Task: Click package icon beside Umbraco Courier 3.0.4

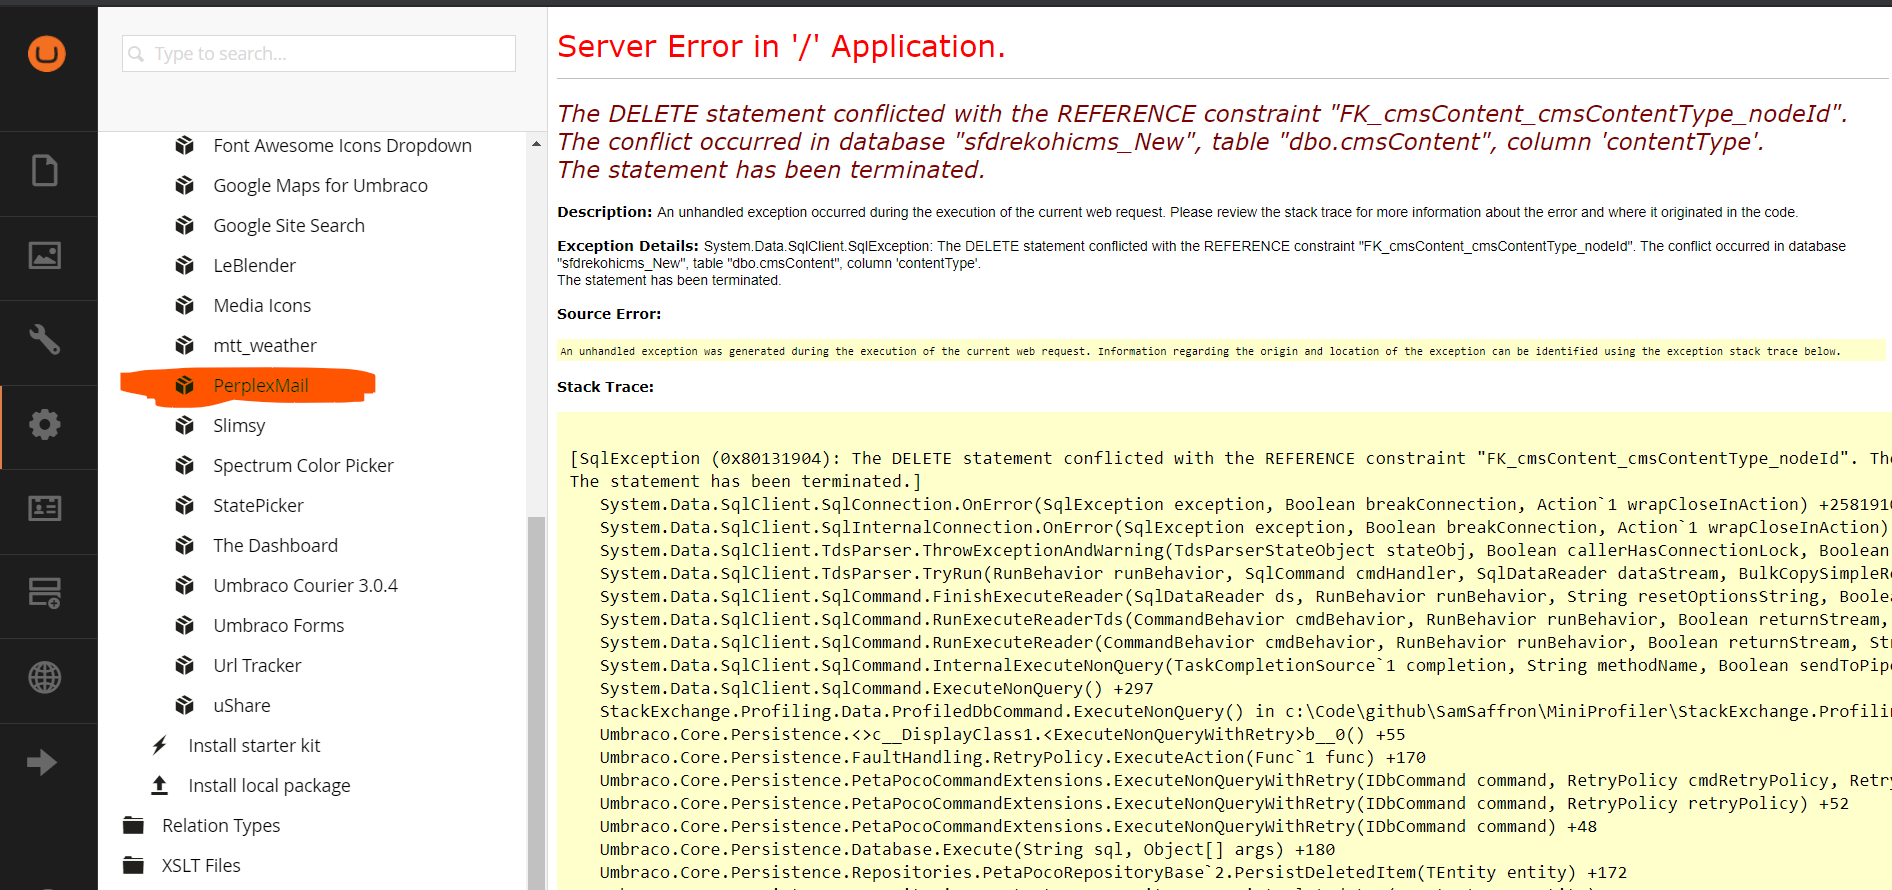Action: 184,586
